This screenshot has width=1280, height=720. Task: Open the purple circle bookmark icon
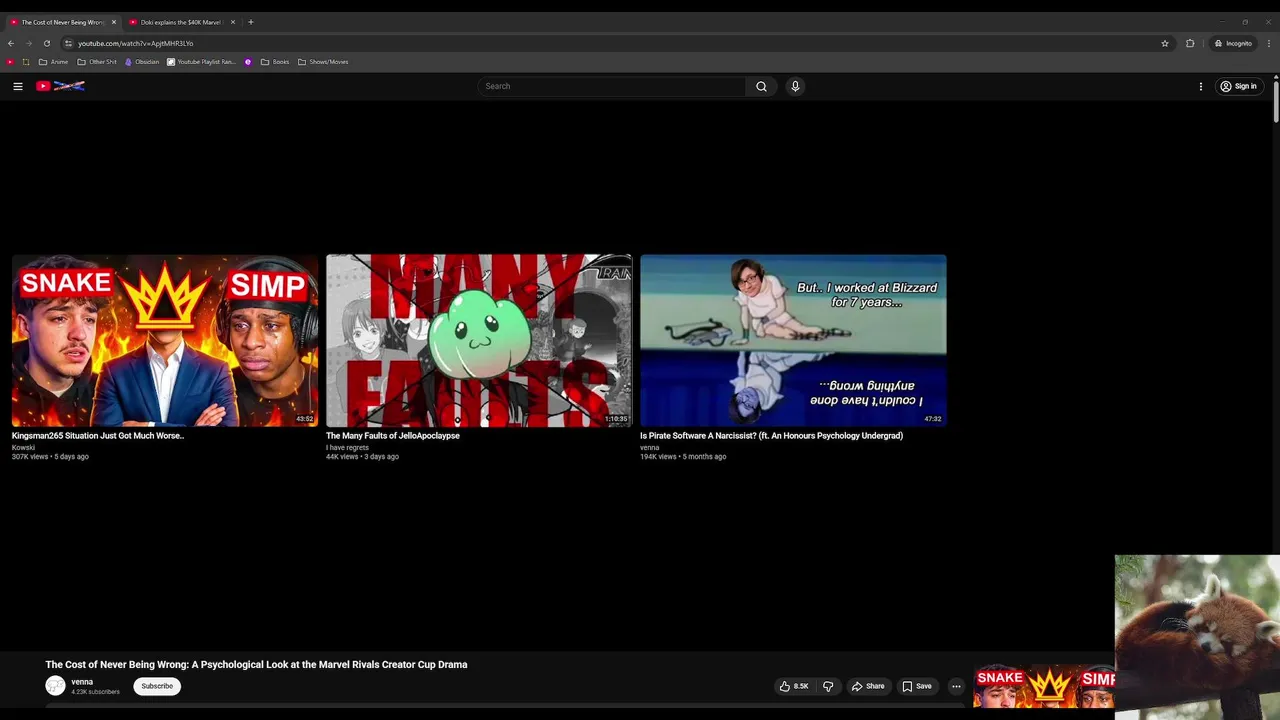tap(248, 62)
